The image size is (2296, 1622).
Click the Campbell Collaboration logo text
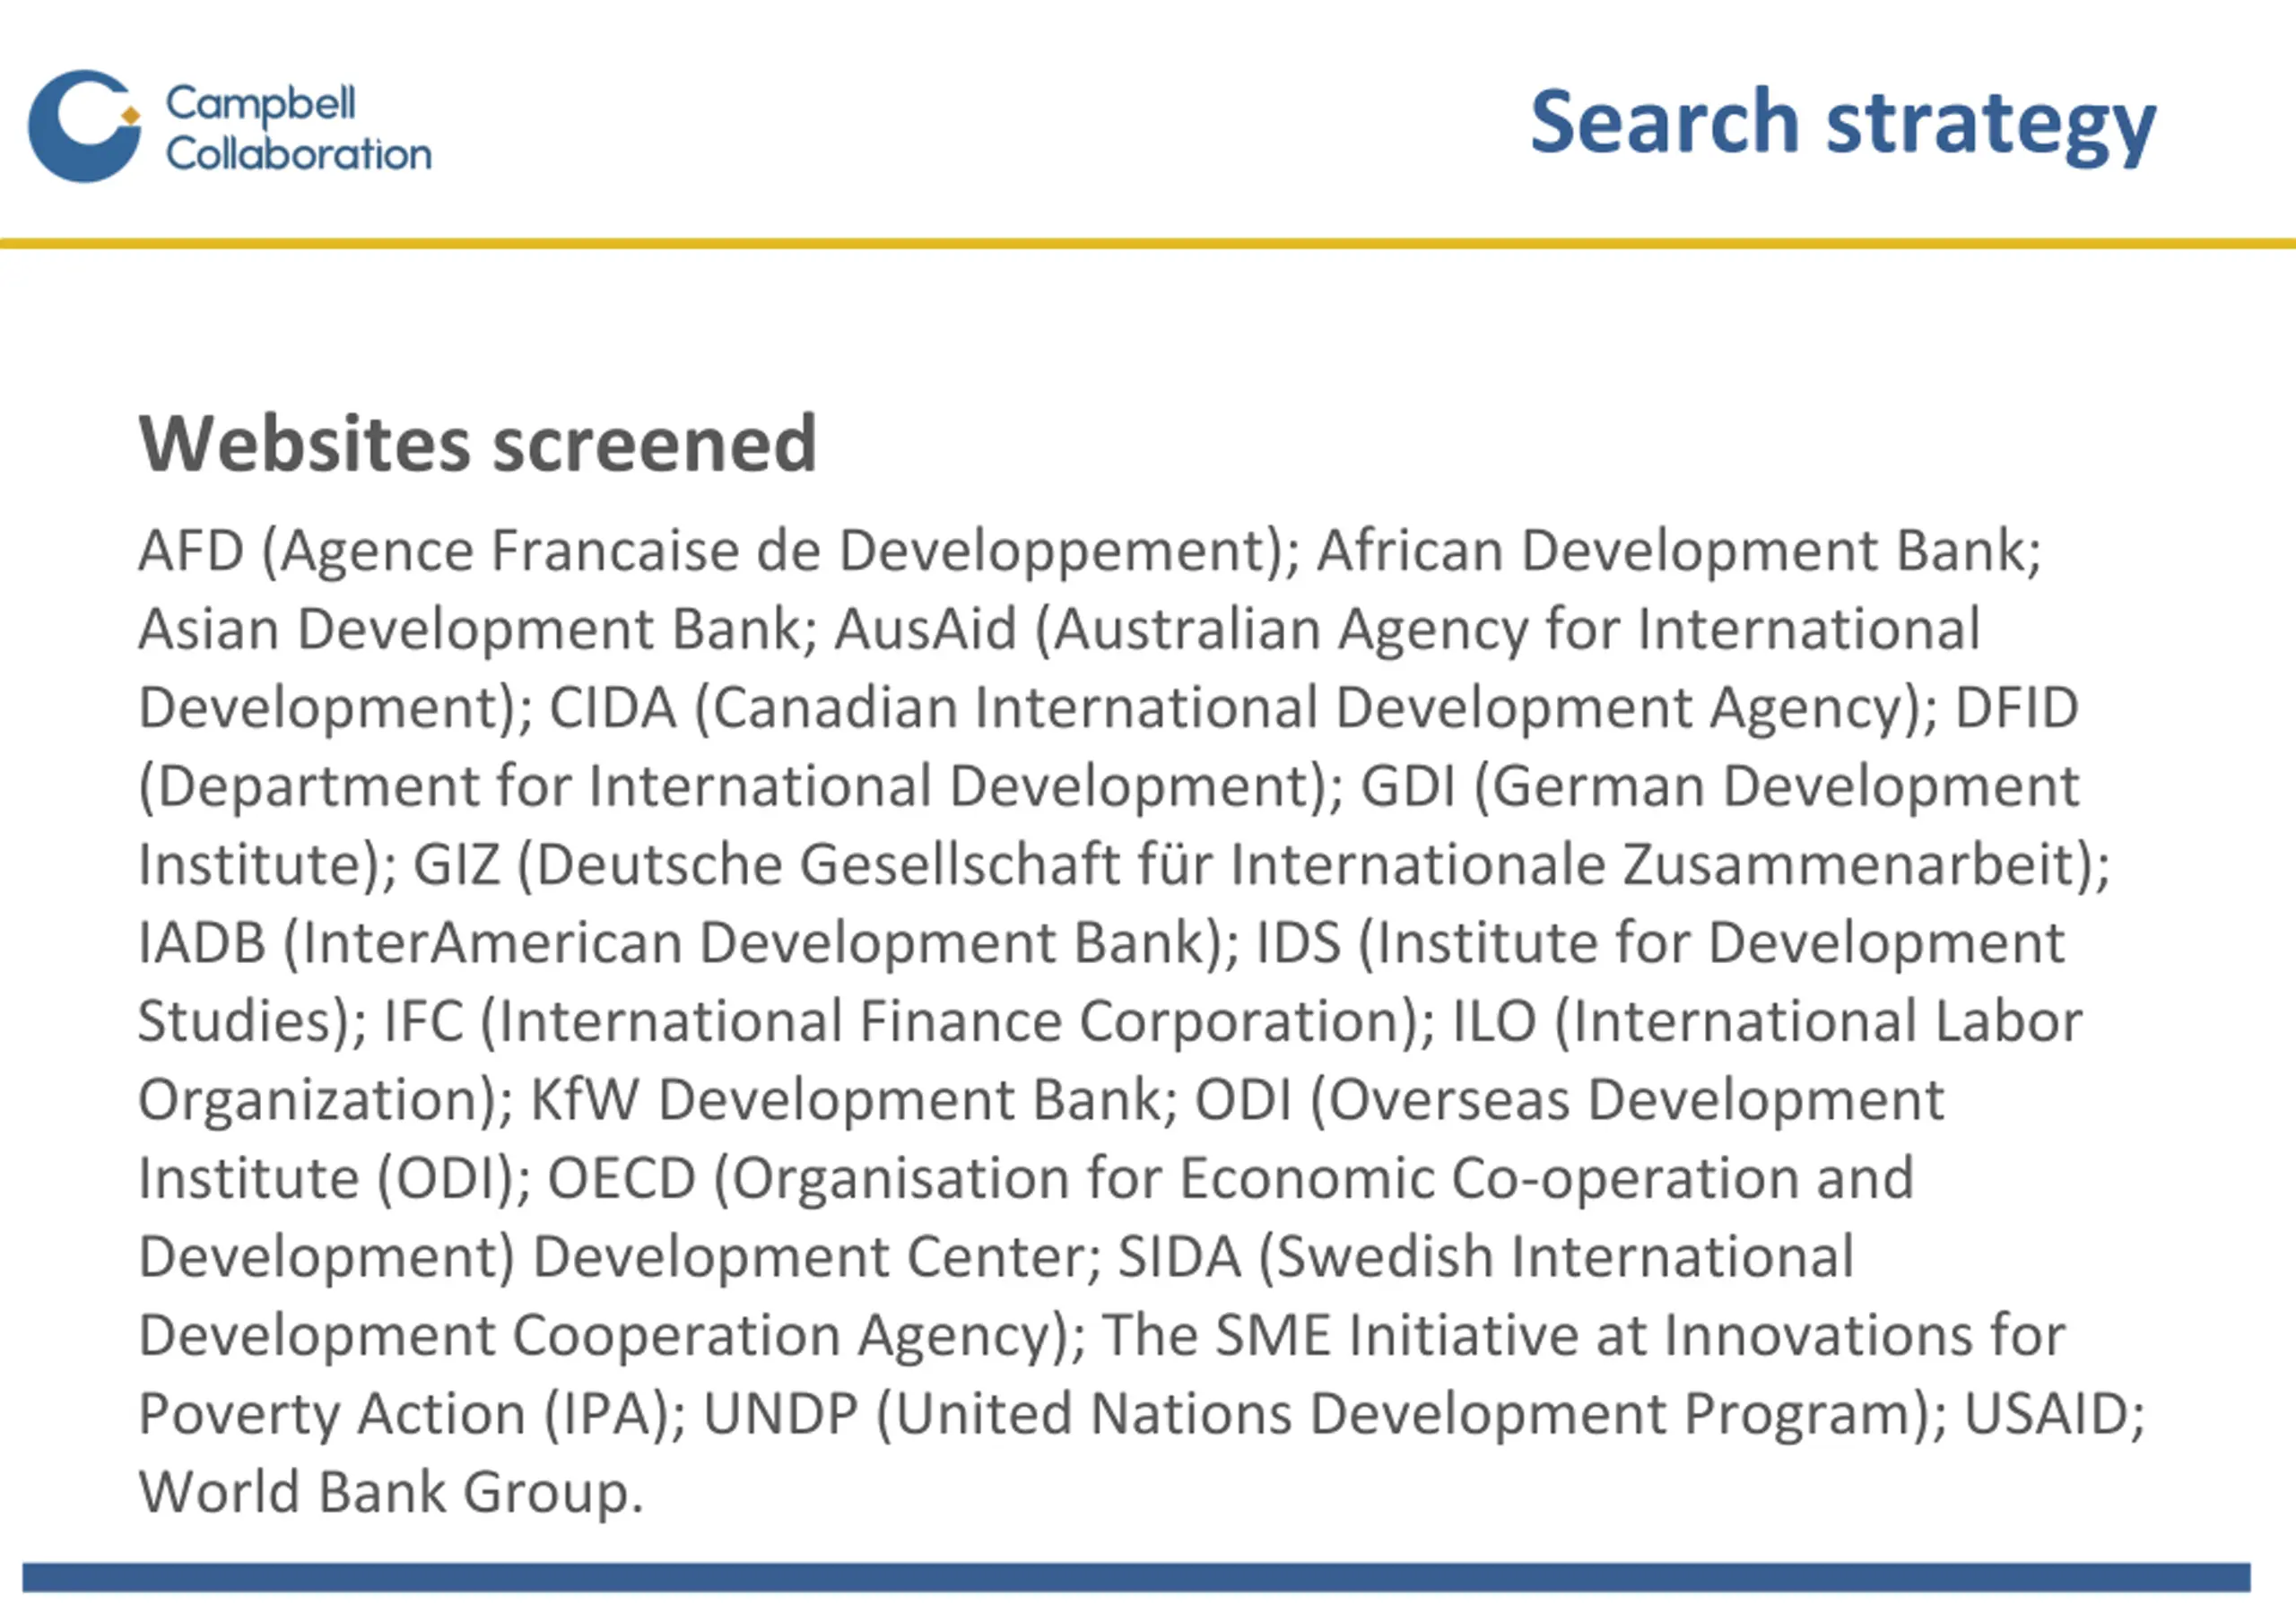coord(298,128)
